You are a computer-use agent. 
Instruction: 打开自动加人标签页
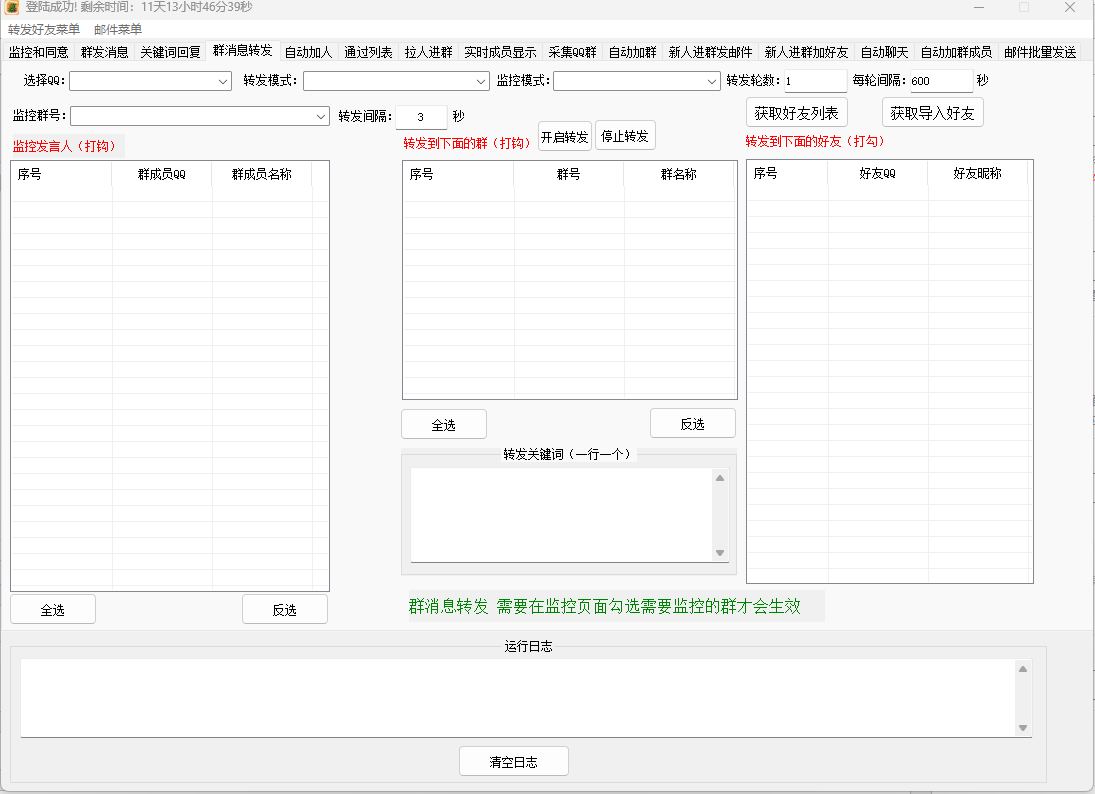(x=307, y=52)
